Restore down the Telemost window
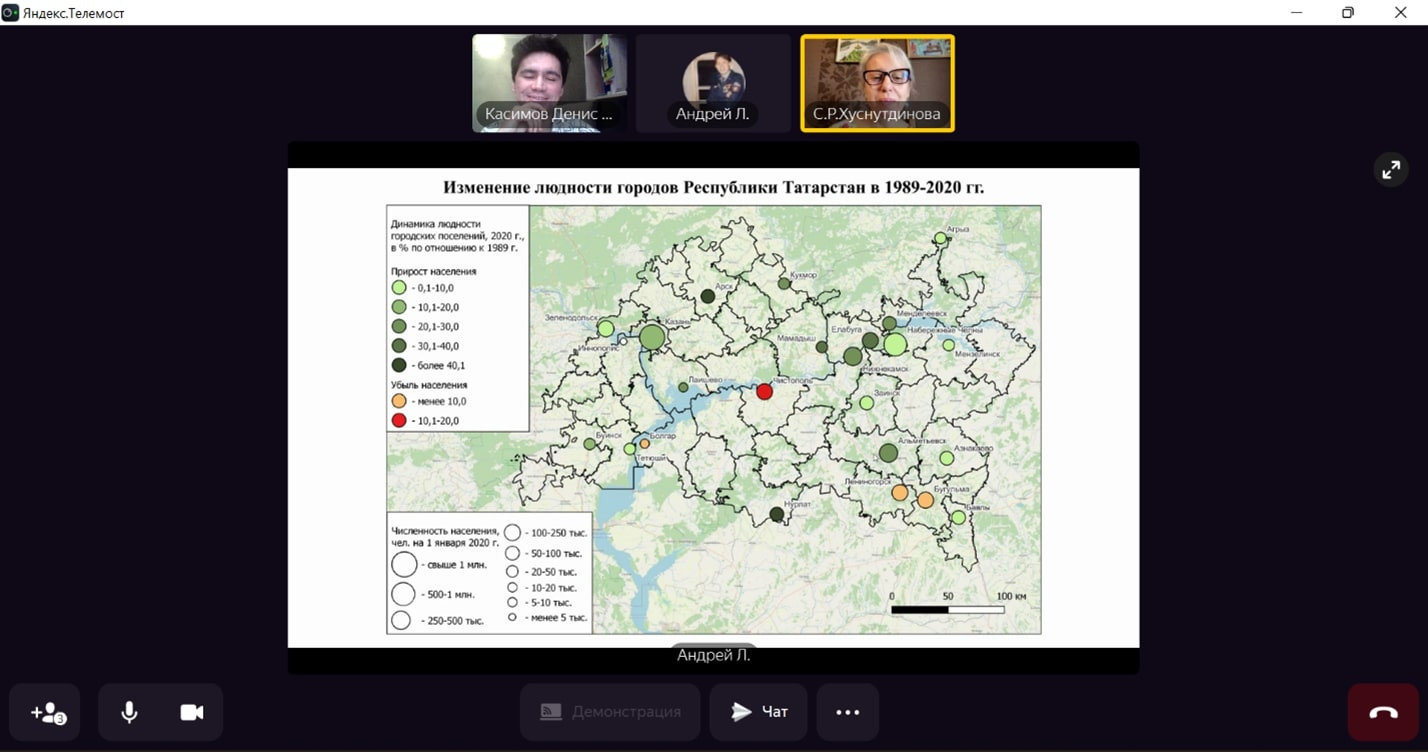 (1347, 13)
